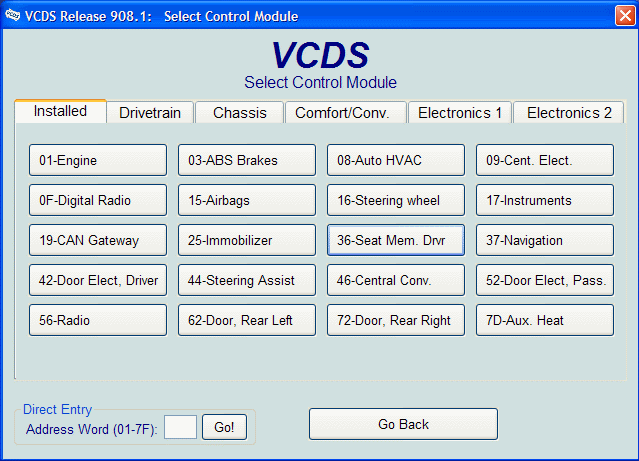Open the 09-Cent. Elect. module
Image resolution: width=639 pixels, height=461 pixels.
pyautogui.click(x=545, y=160)
